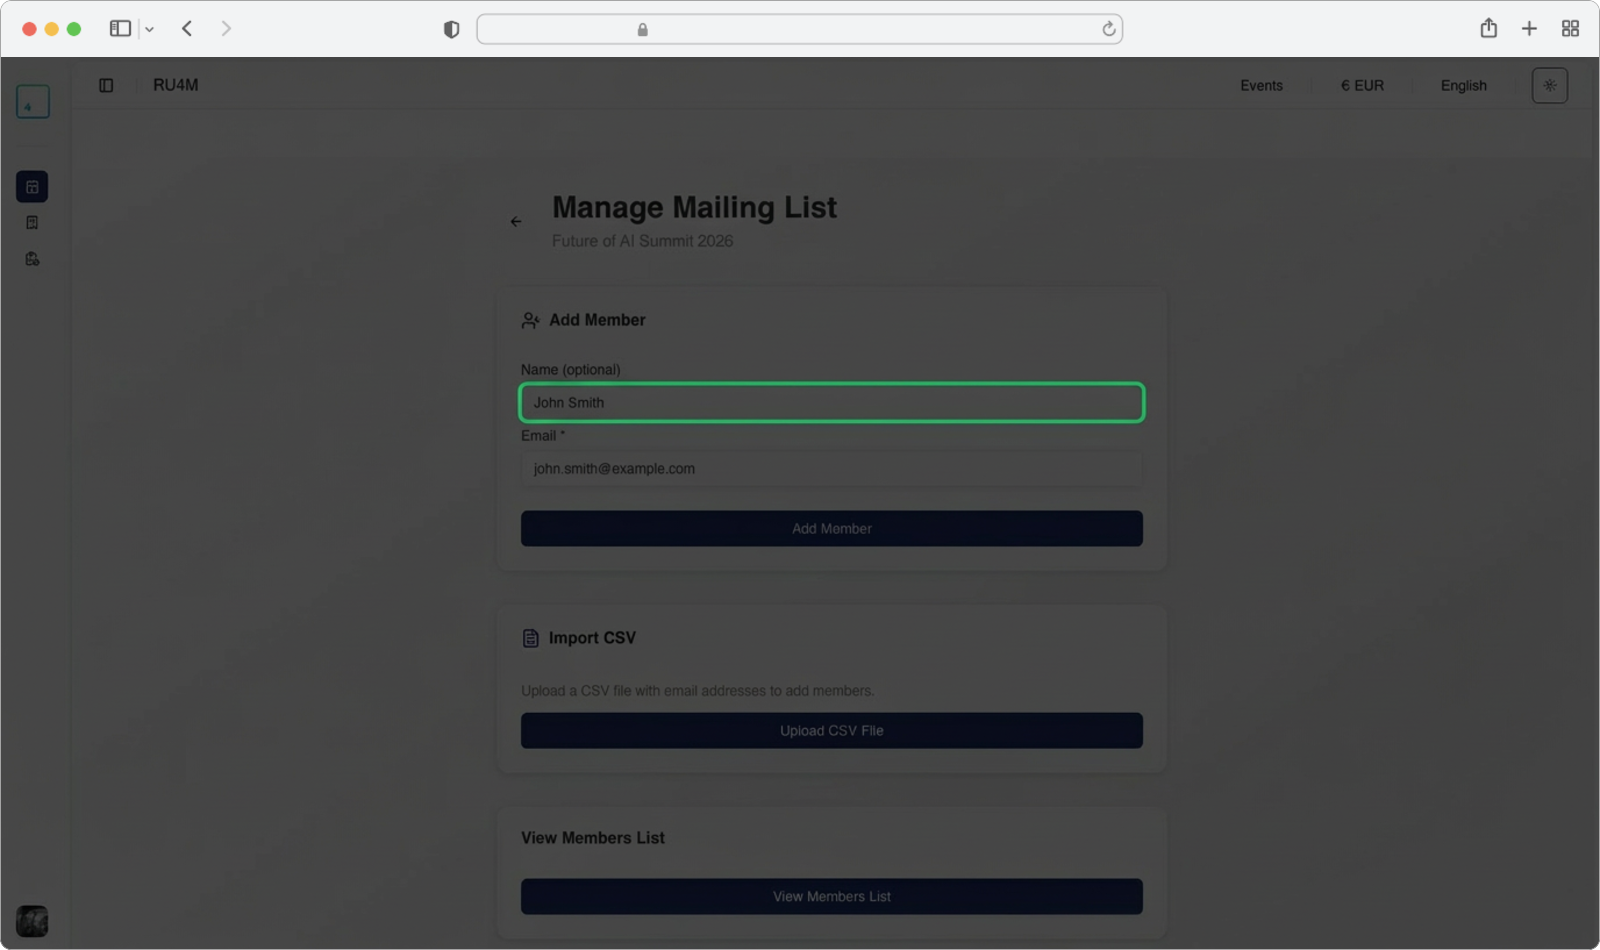
Task: Go to the Events menu item
Action: (1261, 86)
